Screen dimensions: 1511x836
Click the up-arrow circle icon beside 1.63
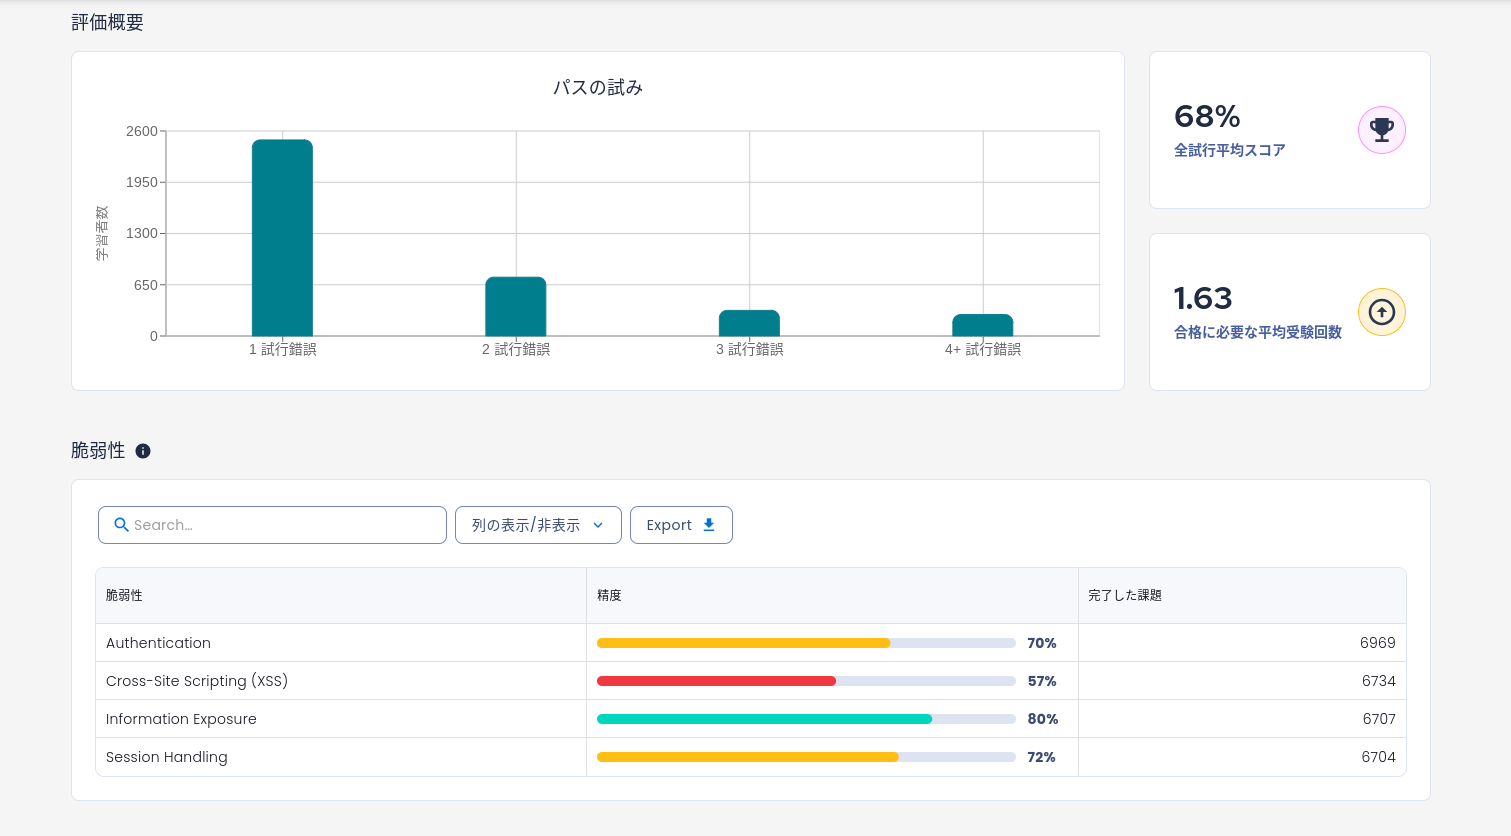1381,312
